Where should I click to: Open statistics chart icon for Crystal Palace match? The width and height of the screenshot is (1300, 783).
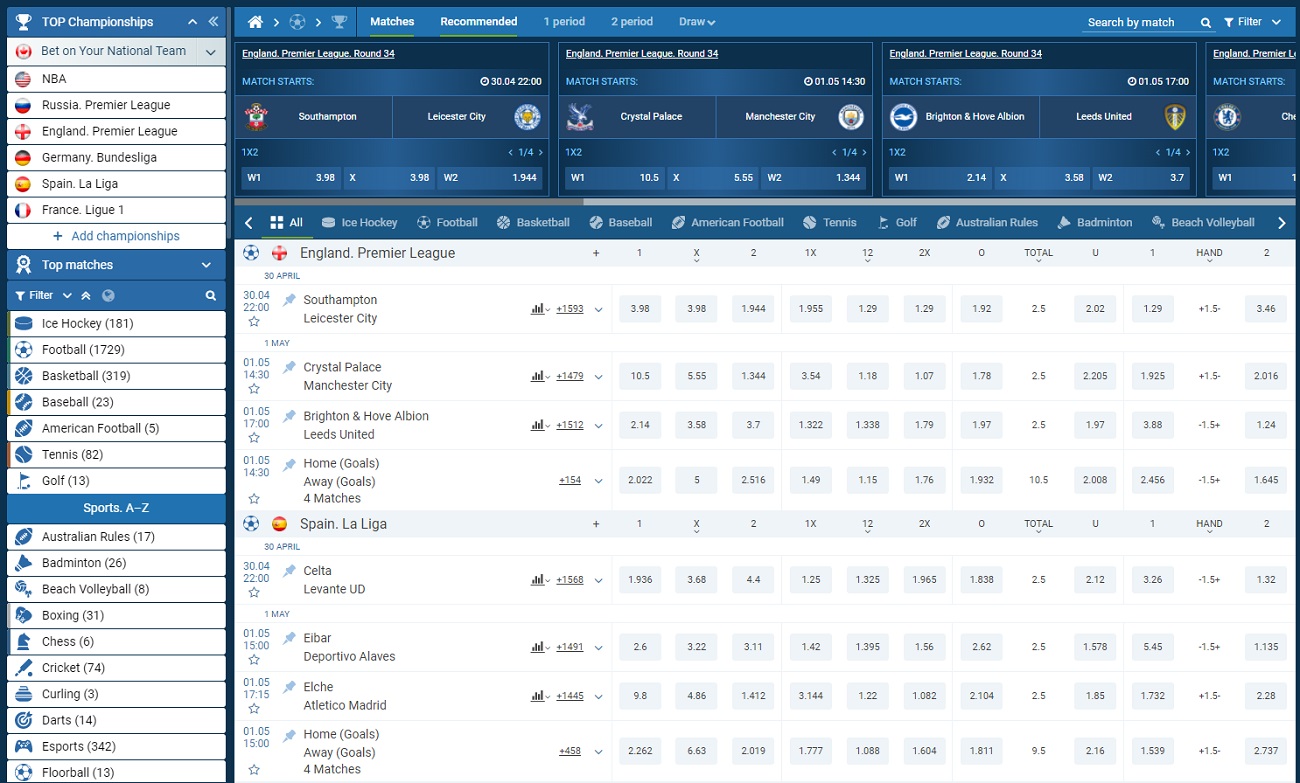538,376
